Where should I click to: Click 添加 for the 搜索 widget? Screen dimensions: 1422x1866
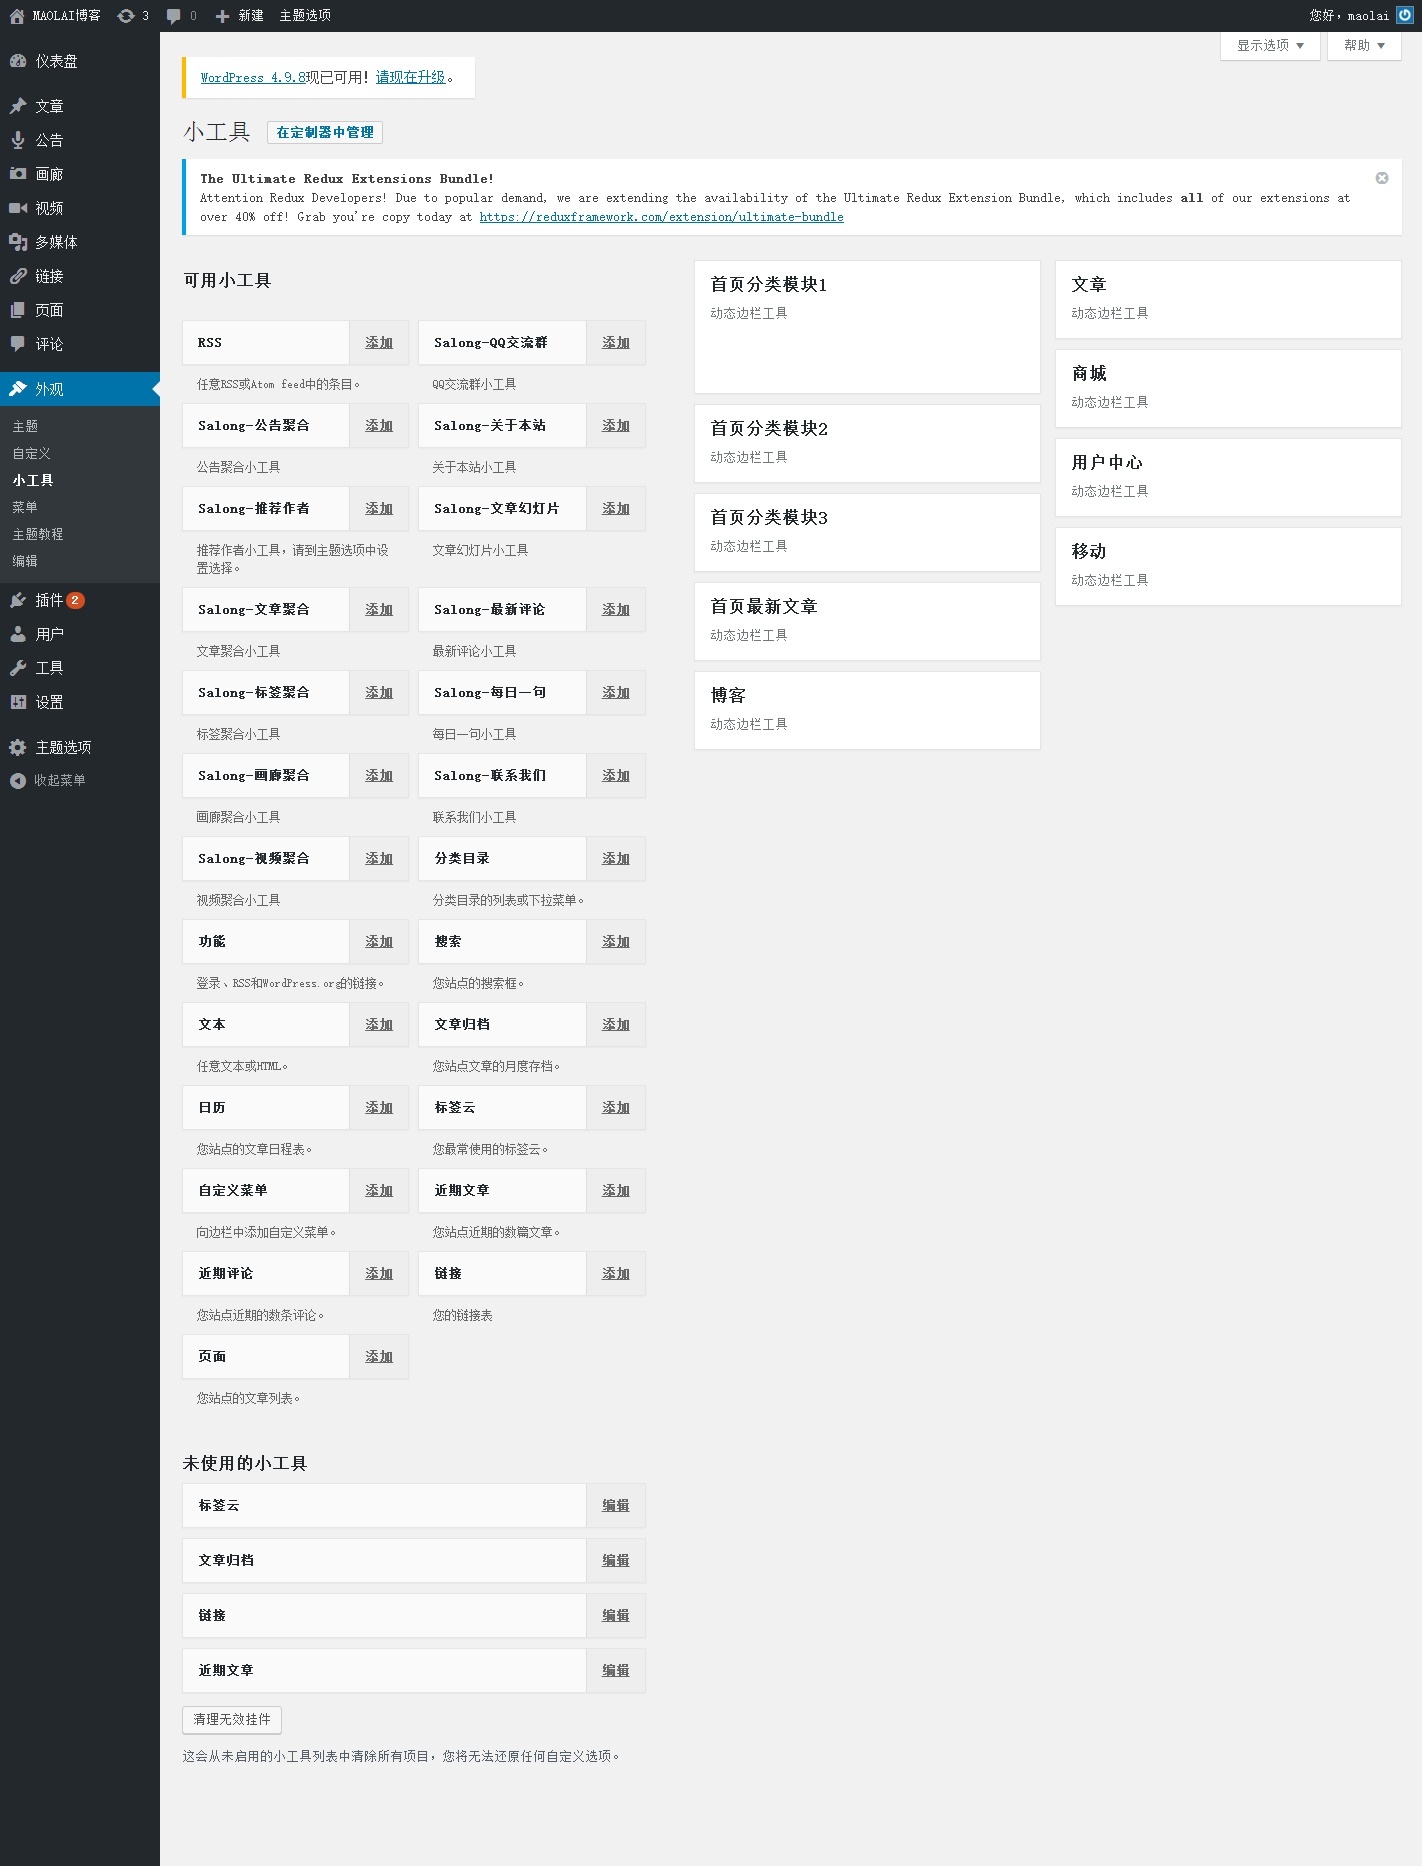click(616, 942)
